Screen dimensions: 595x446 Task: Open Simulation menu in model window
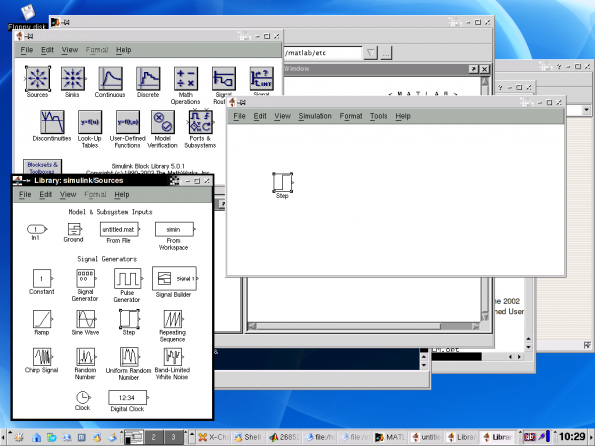[315, 116]
